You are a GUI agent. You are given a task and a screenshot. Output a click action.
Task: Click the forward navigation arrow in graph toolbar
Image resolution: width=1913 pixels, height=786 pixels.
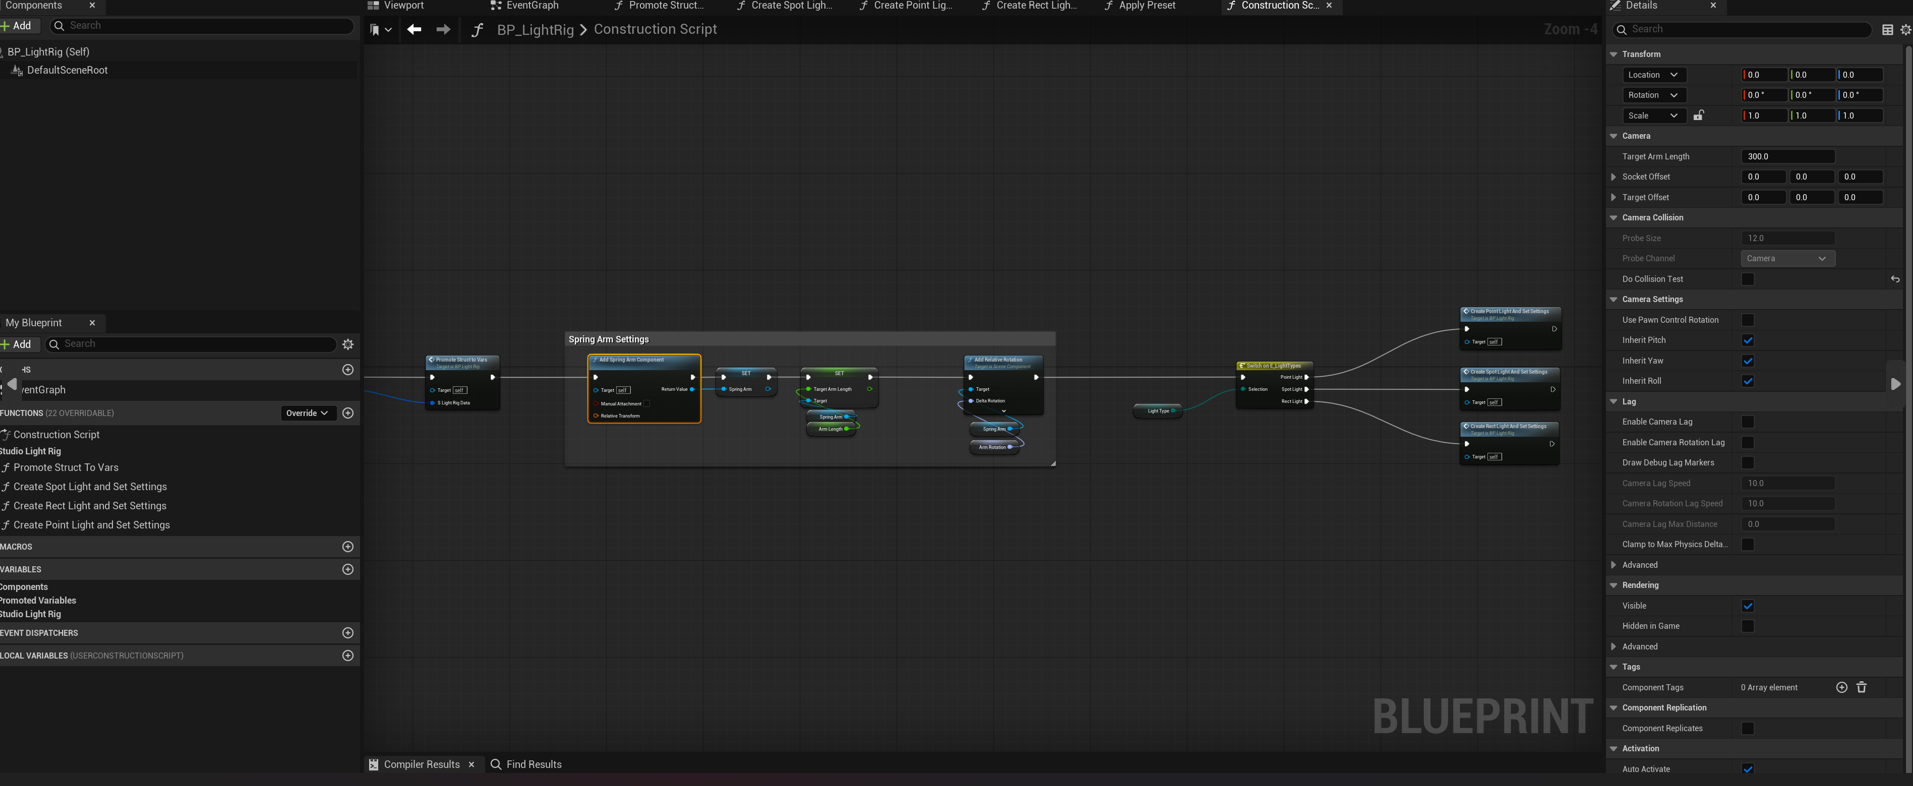[443, 30]
